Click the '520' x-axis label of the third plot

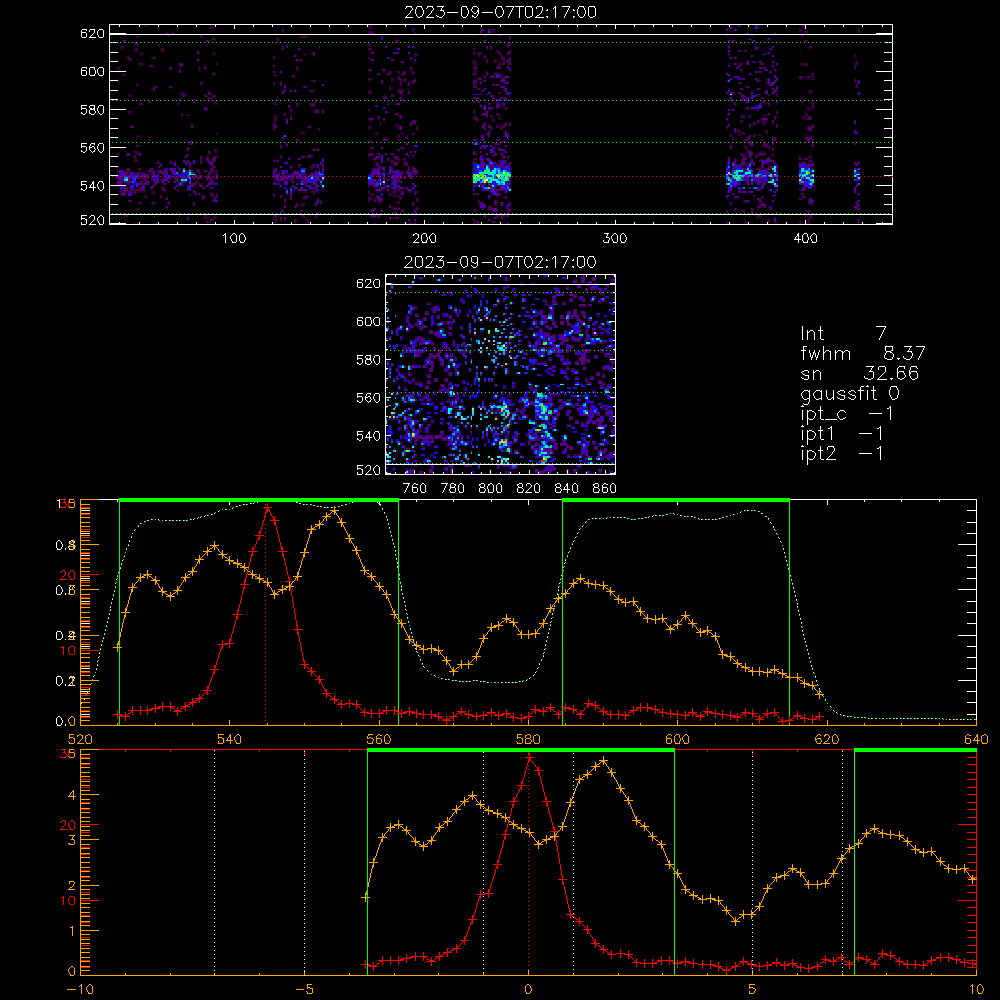click(80, 739)
